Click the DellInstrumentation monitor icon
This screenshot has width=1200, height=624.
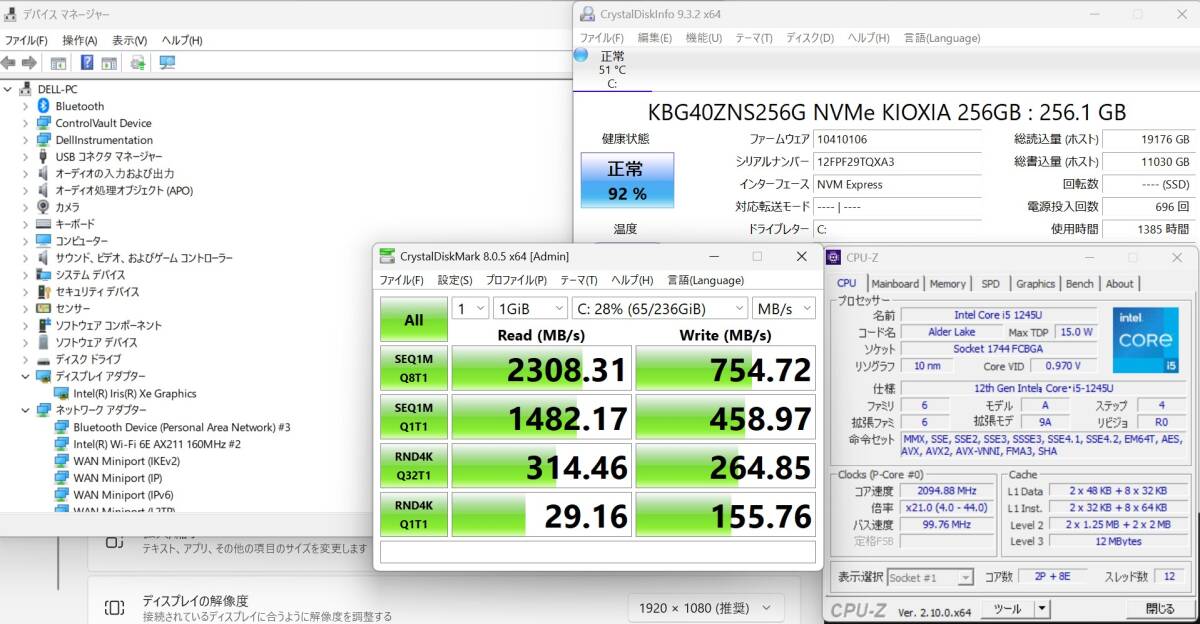(x=44, y=140)
